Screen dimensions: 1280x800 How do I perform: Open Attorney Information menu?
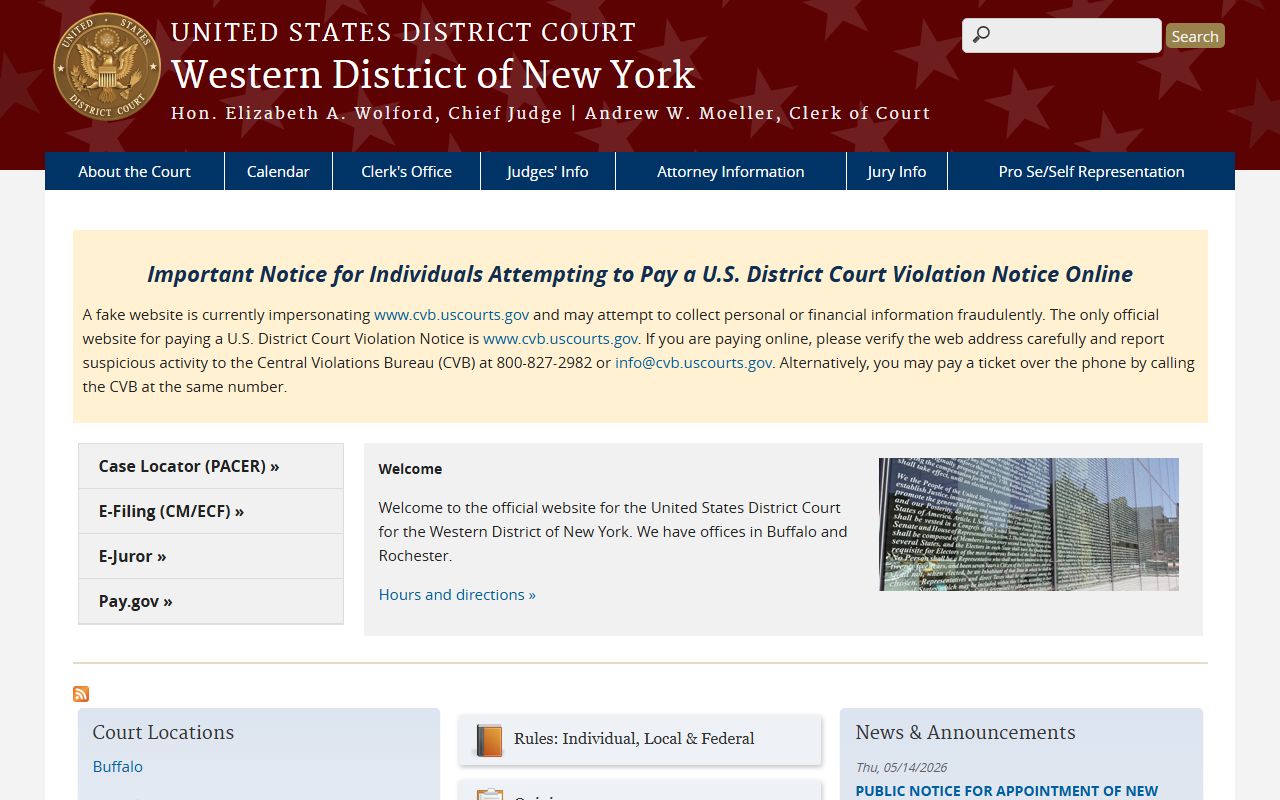click(730, 171)
